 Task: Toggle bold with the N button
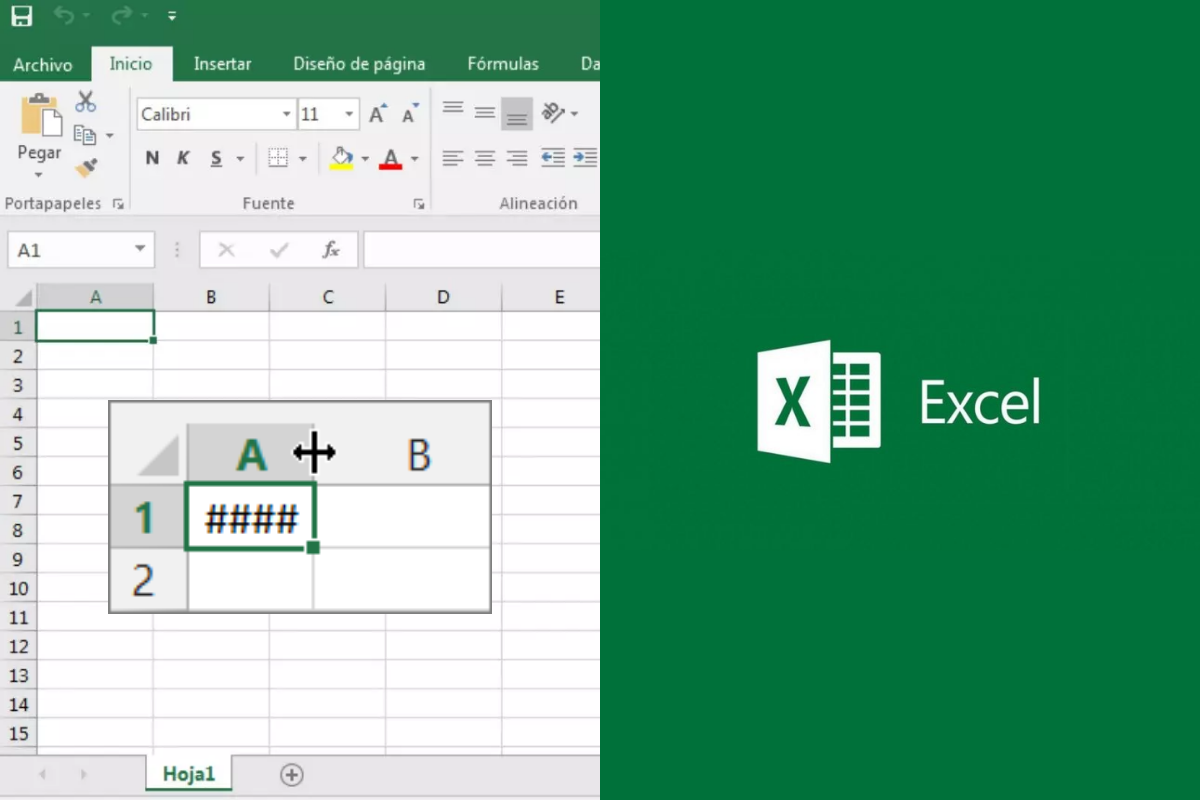pyautogui.click(x=151, y=157)
